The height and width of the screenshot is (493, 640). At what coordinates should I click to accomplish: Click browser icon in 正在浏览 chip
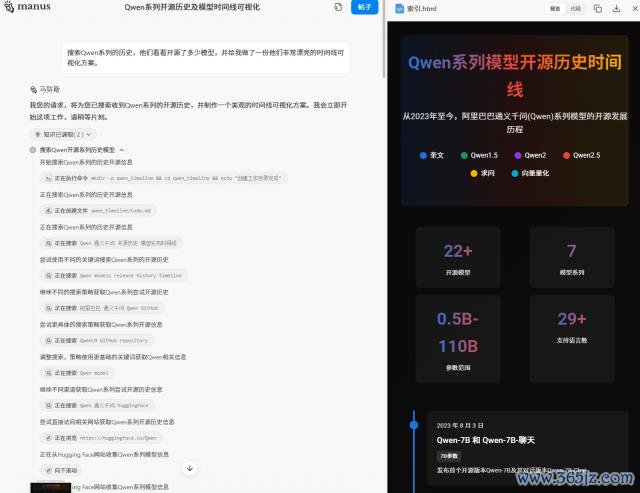[x=48, y=438]
